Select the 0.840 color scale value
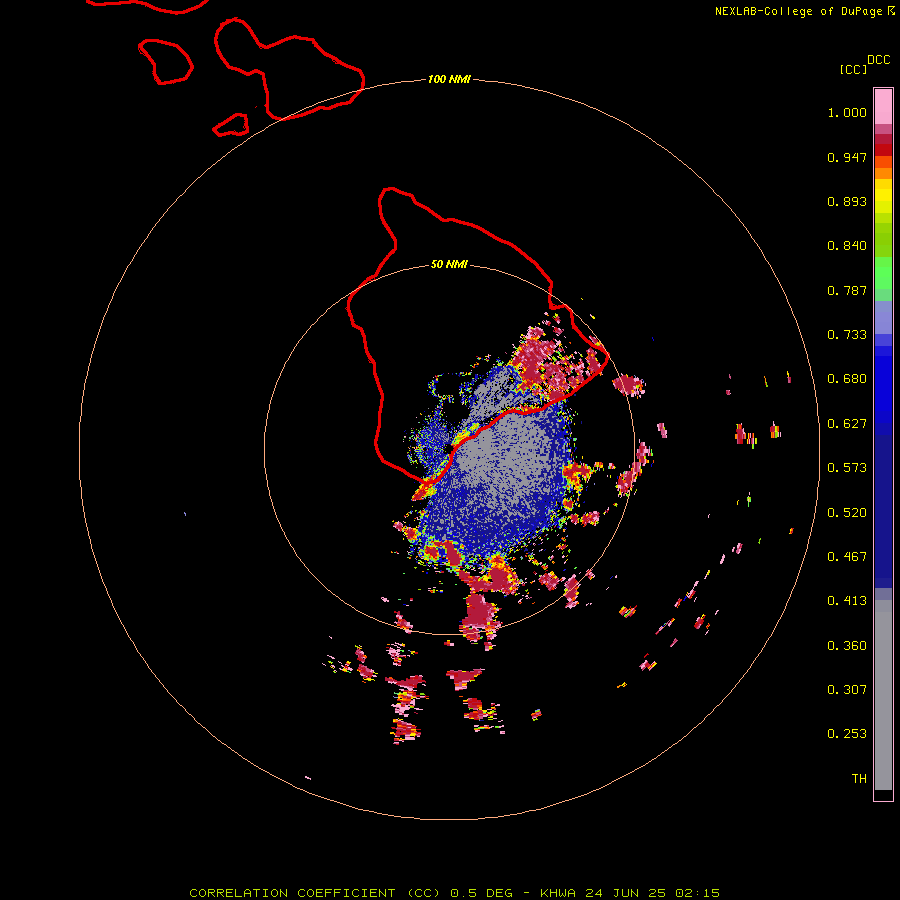 point(847,246)
